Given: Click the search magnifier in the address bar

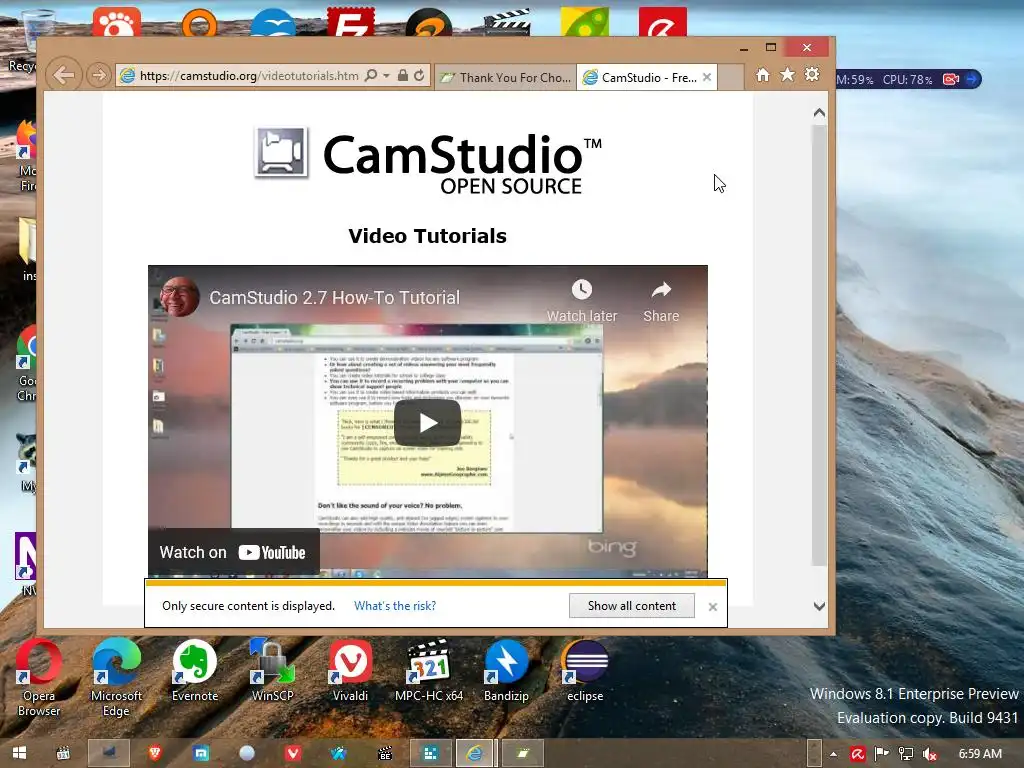Looking at the screenshot, I should point(371,76).
